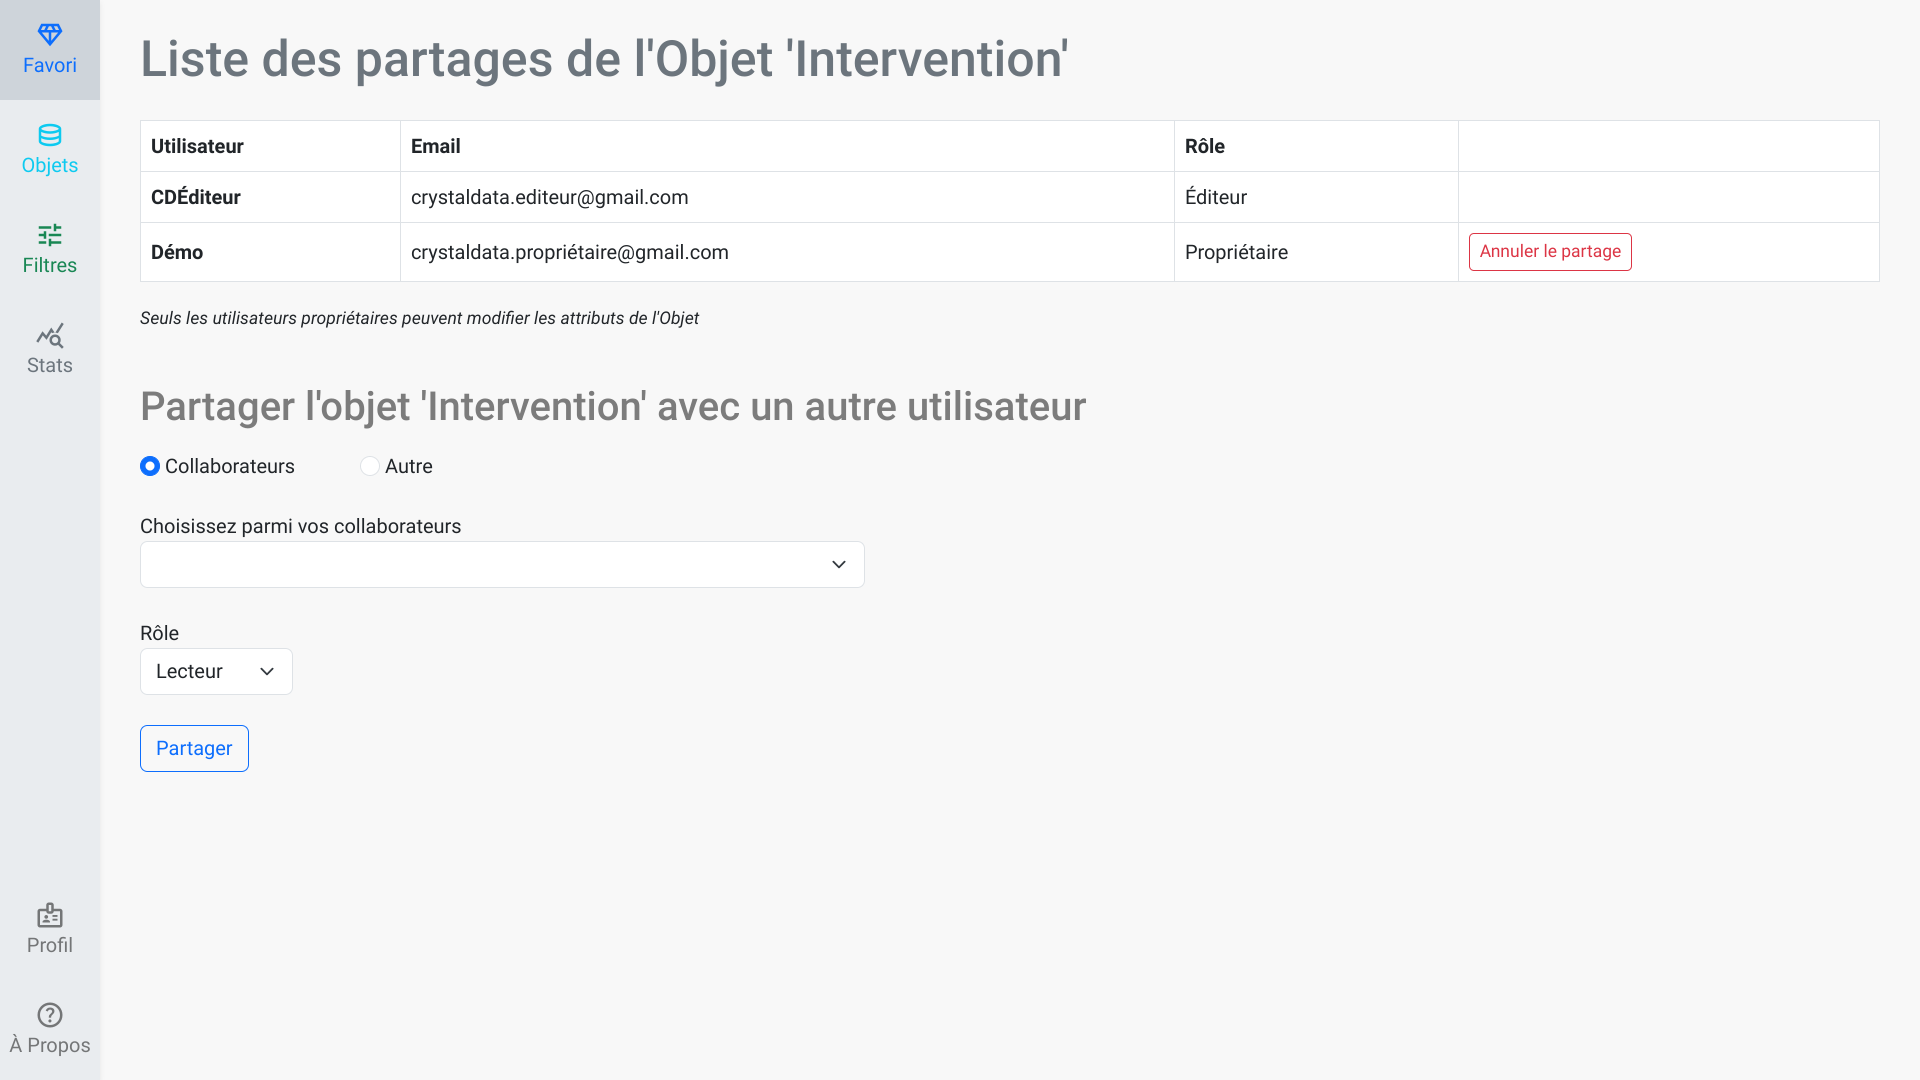Select the Autre radio button
This screenshot has height=1080, width=1920.
370,466
